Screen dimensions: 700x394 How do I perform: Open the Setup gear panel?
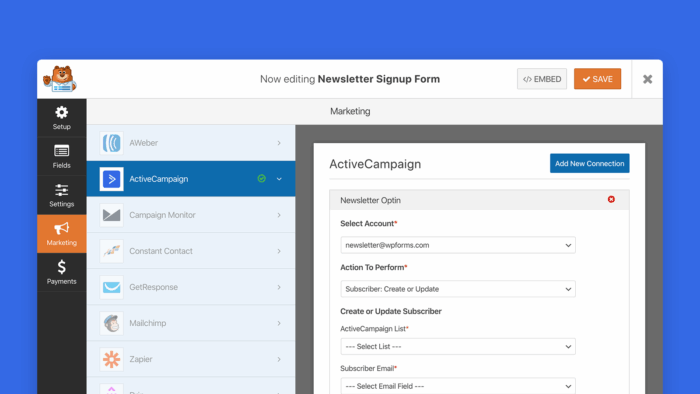pyautogui.click(x=62, y=118)
